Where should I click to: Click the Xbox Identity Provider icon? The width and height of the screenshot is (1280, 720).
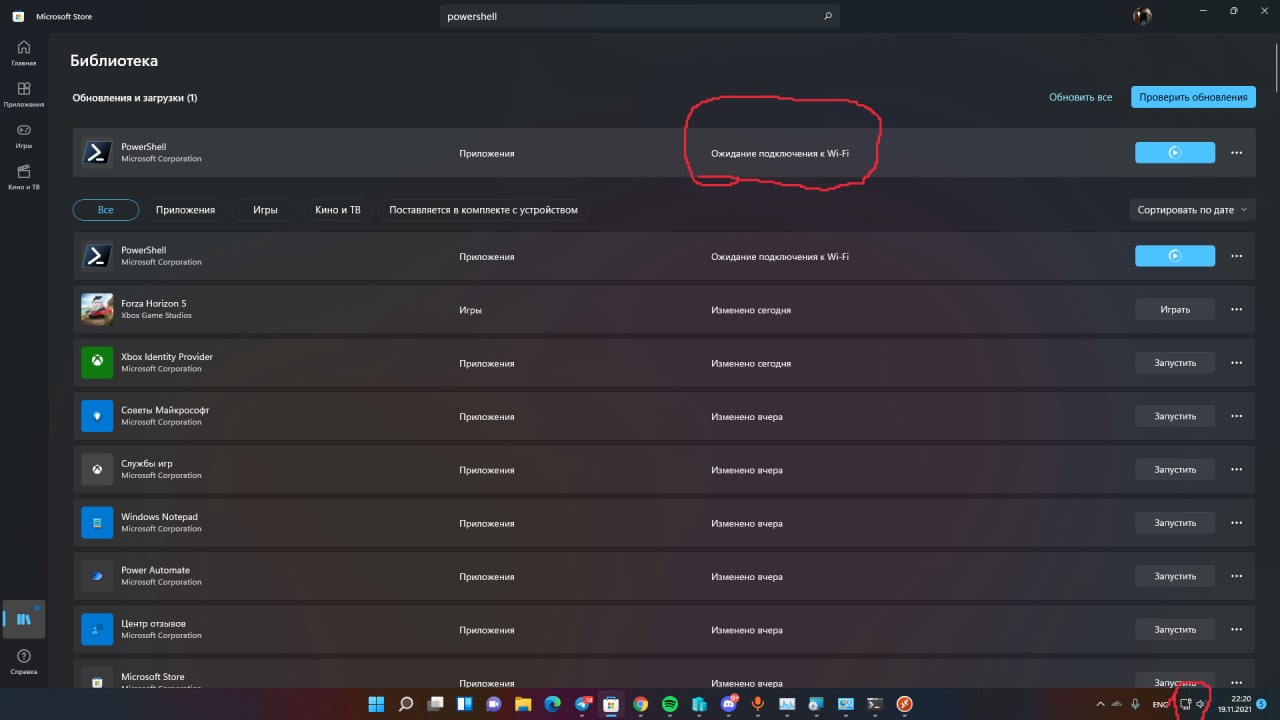tap(97, 362)
